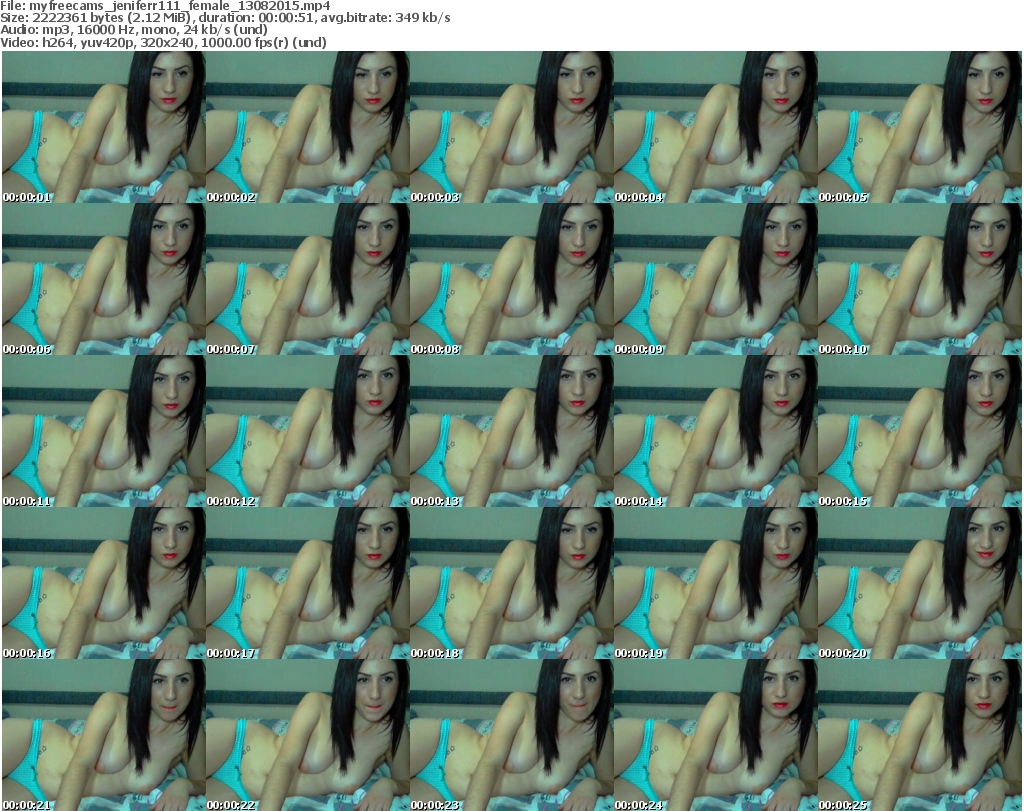Viewport: 1024px width, 811px height.
Task: Select the frame stamped 00:00:01
Action: click(104, 127)
